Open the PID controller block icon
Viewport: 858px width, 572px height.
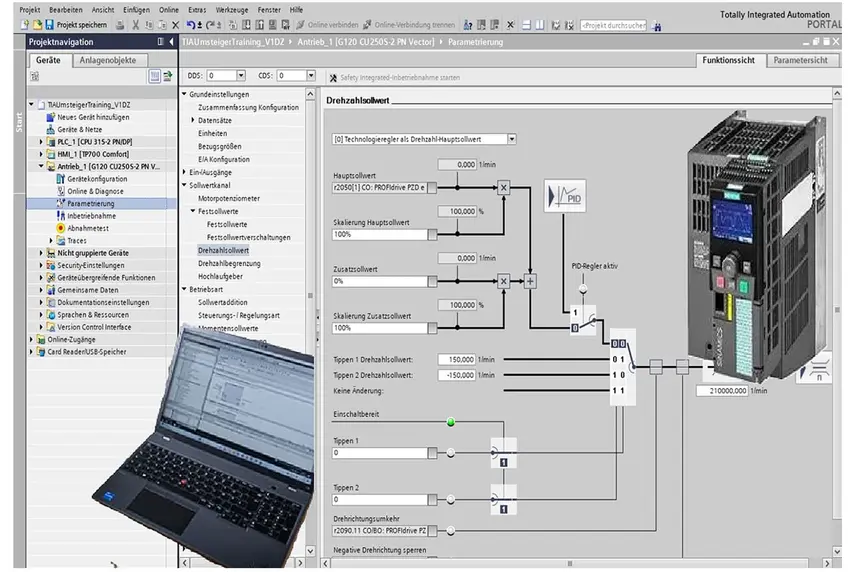[567, 196]
